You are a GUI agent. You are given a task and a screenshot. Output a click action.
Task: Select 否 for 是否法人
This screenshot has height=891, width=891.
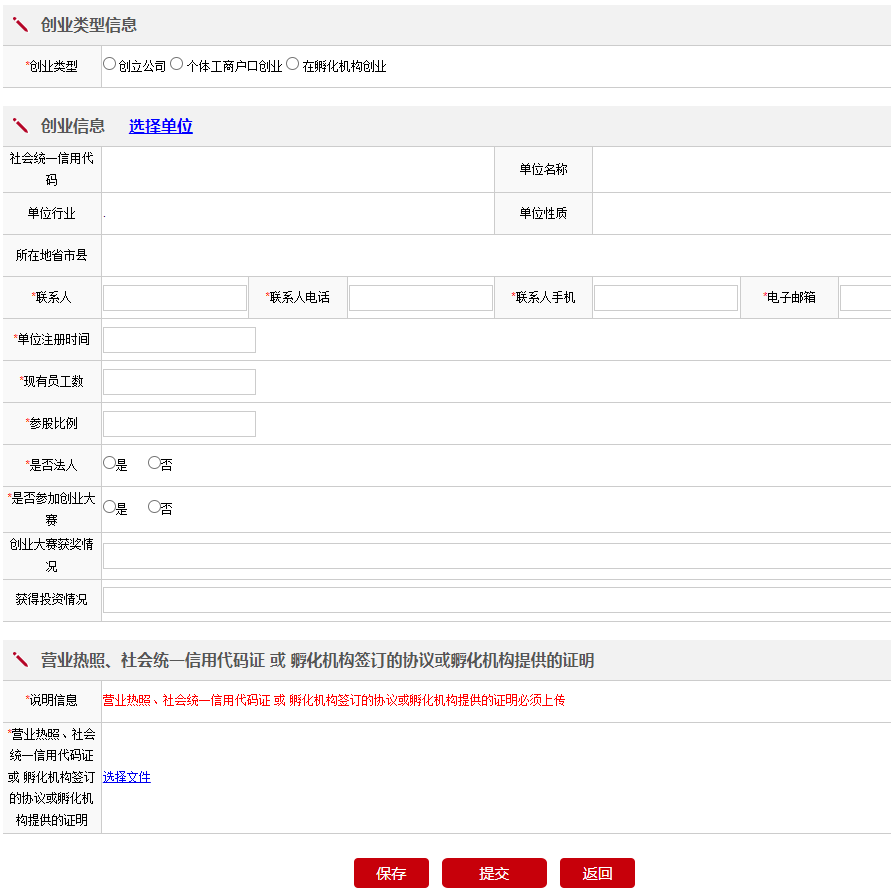(x=154, y=463)
